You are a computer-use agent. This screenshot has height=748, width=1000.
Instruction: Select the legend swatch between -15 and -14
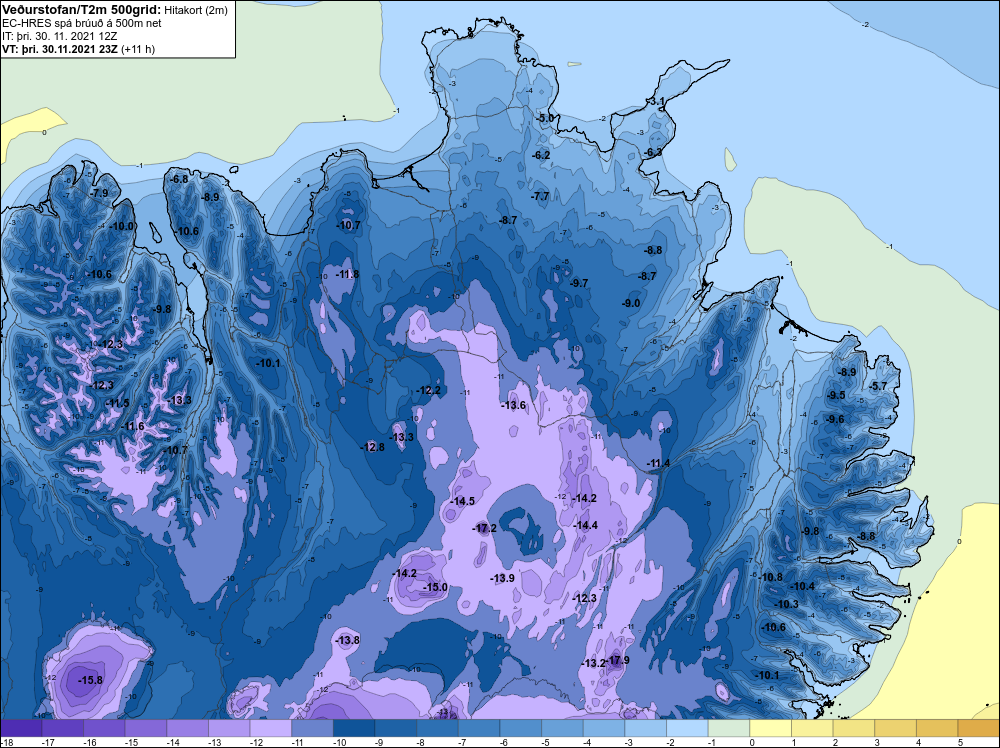145,728
